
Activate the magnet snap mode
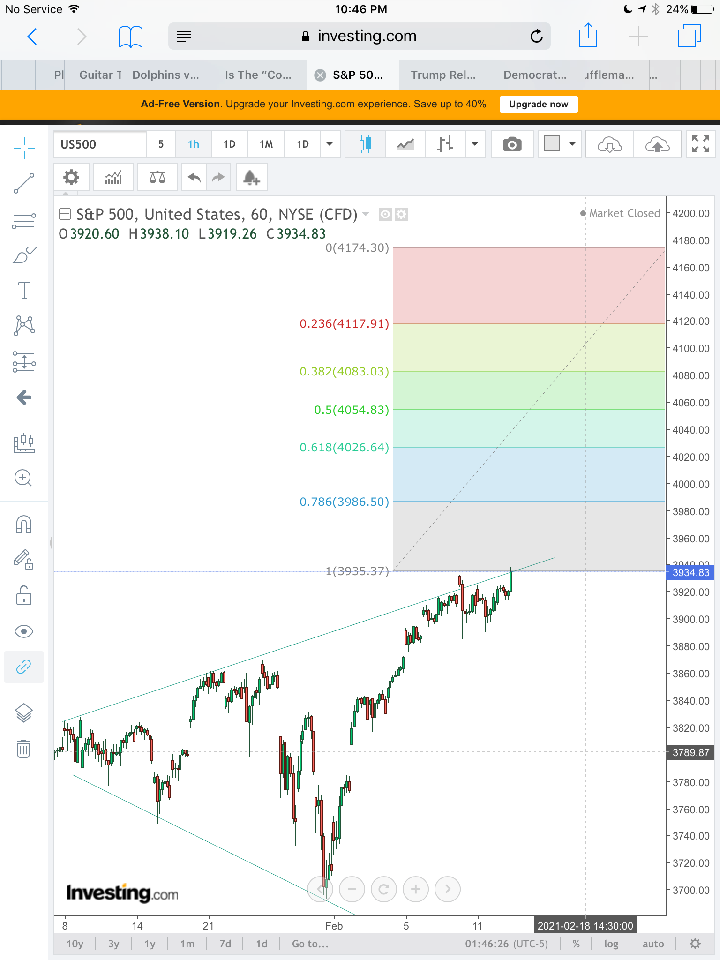(x=24, y=525)
